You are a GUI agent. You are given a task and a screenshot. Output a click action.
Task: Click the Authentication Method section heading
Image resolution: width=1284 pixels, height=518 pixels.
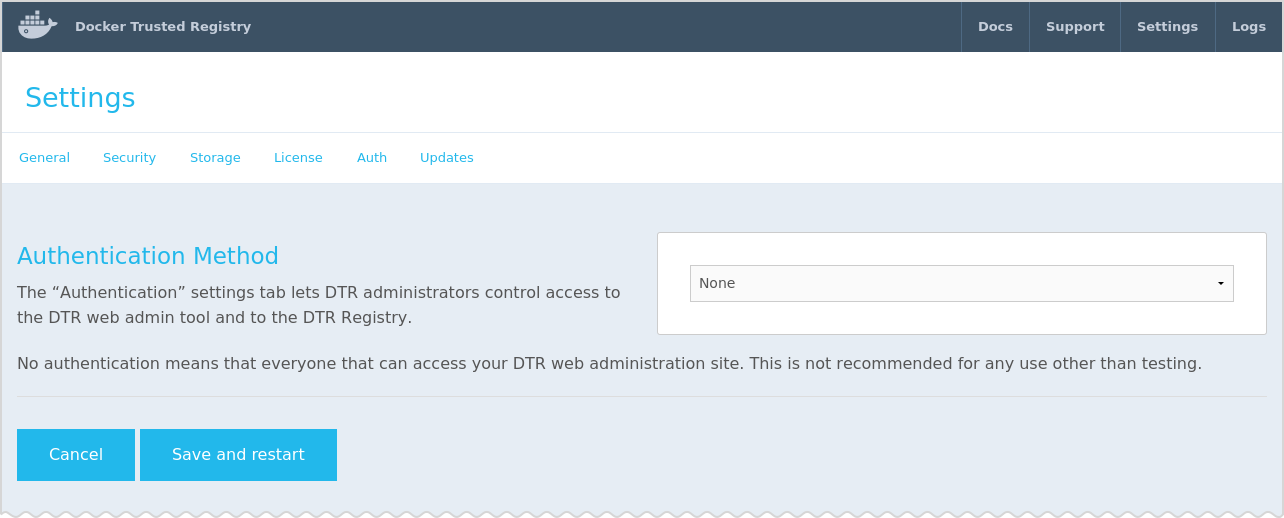pos(148,256)
